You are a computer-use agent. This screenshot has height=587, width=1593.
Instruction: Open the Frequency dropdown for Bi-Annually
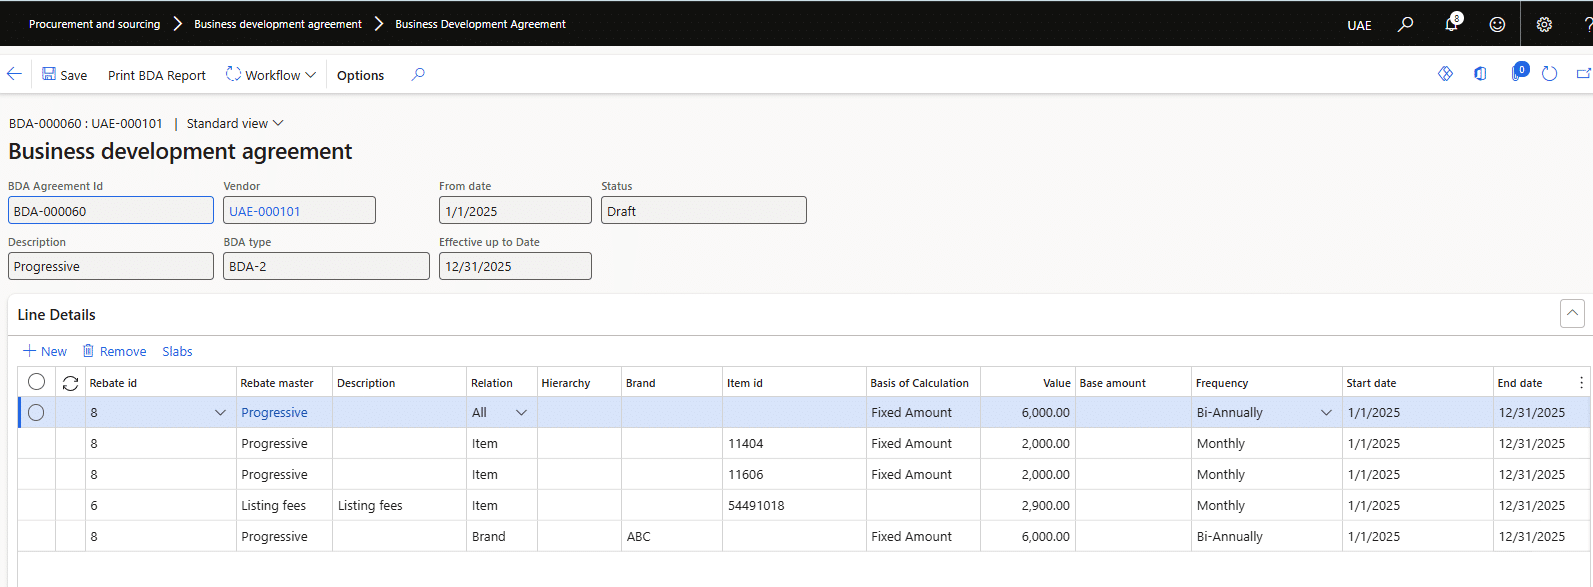1326,412
